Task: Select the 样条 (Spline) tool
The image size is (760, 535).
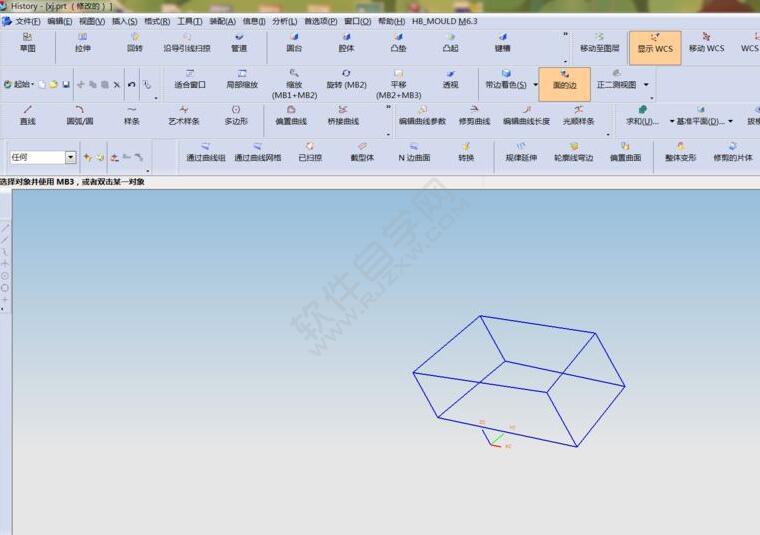Action: [x=131, y=116]
